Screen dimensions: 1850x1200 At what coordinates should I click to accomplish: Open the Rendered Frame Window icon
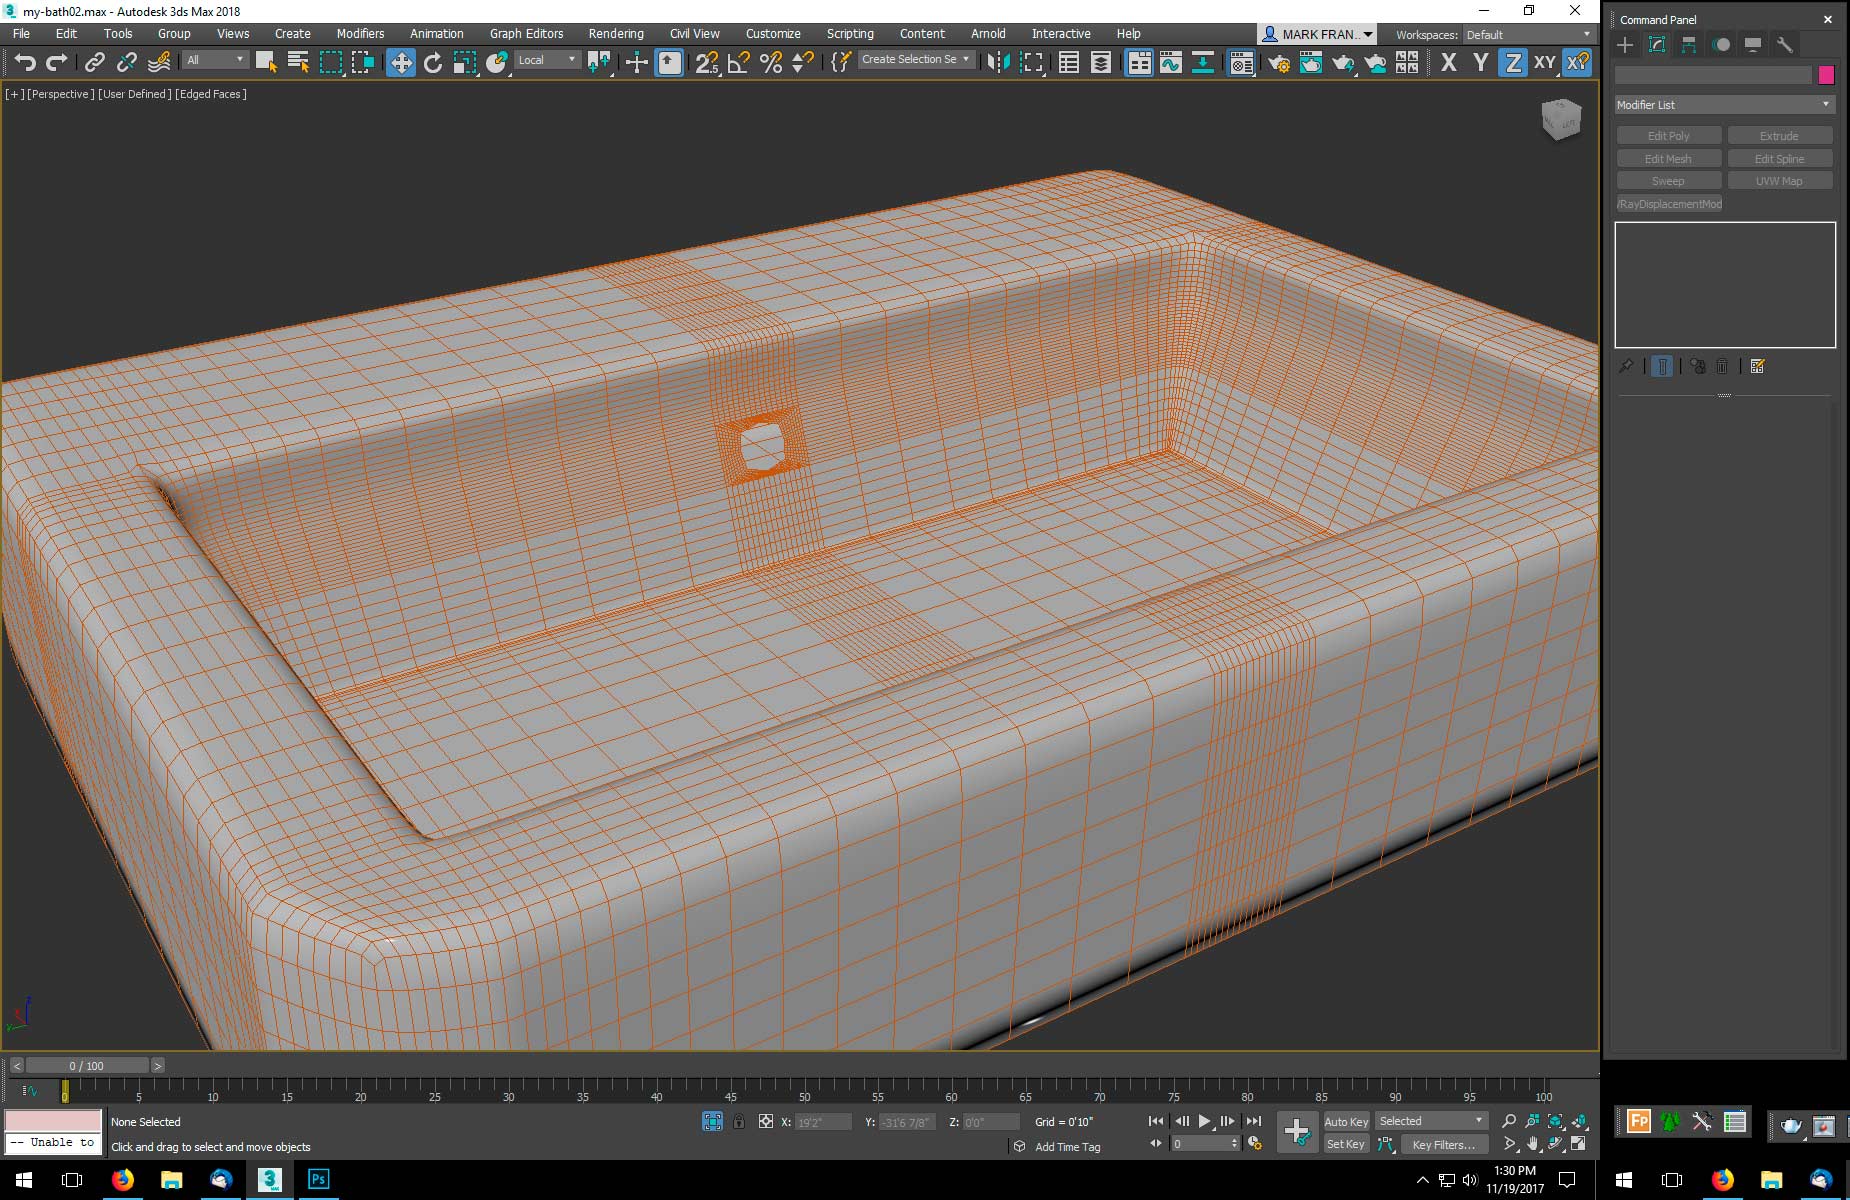1311,62
